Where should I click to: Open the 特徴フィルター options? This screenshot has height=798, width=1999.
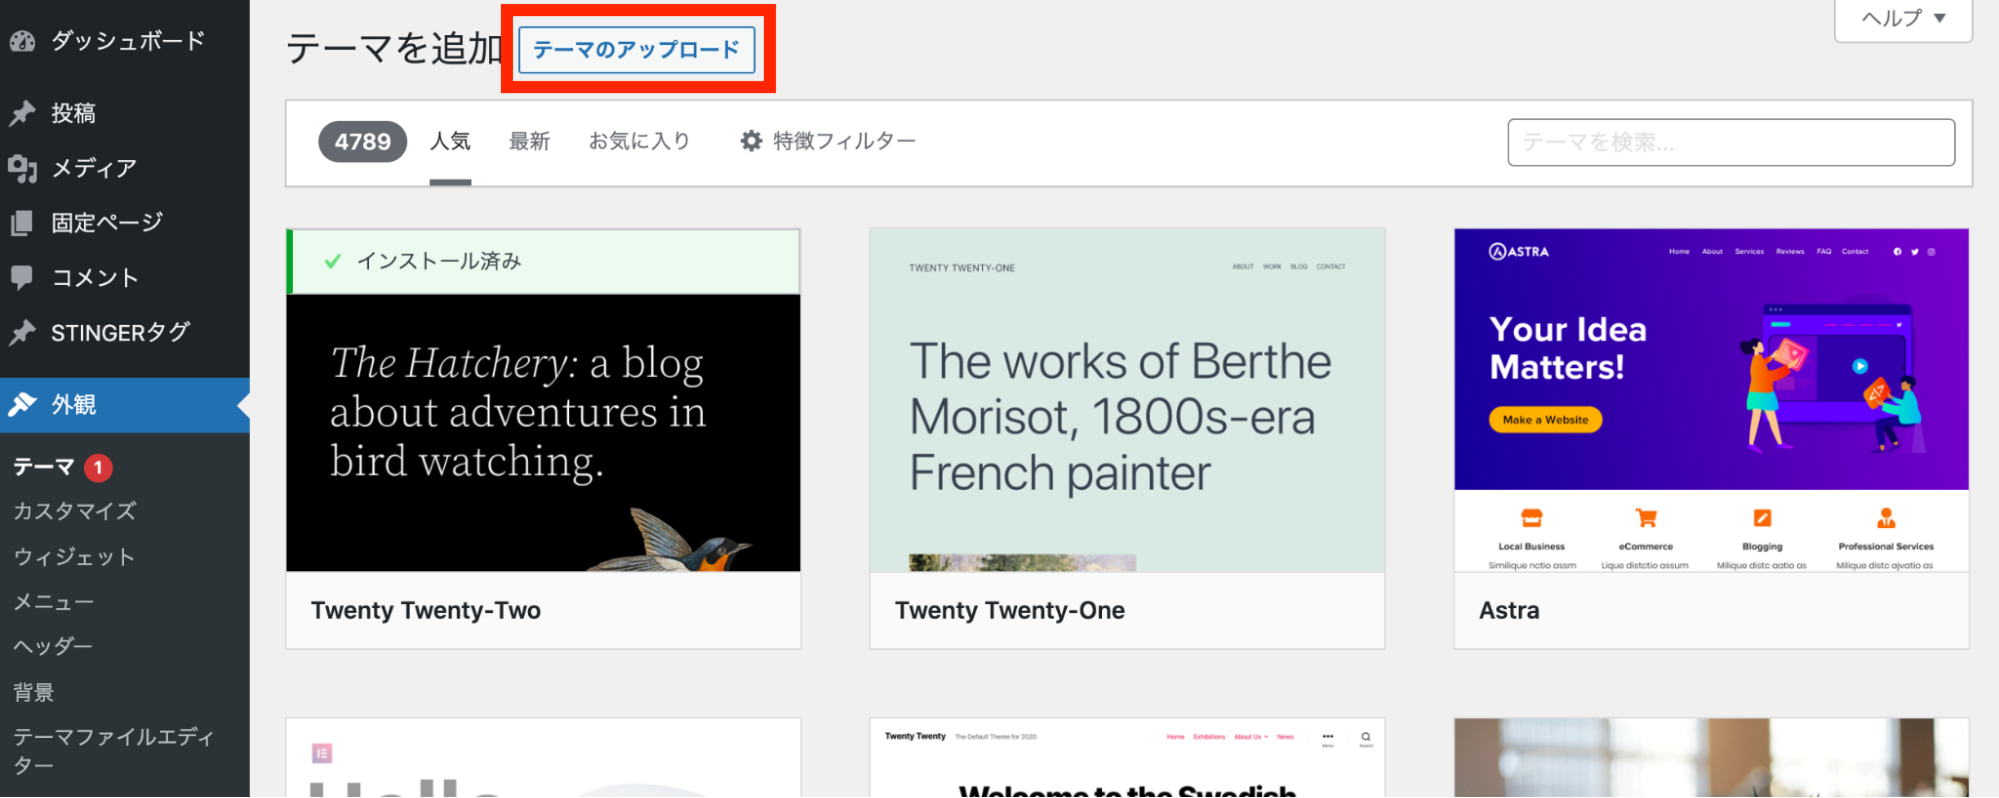(828, 141)
